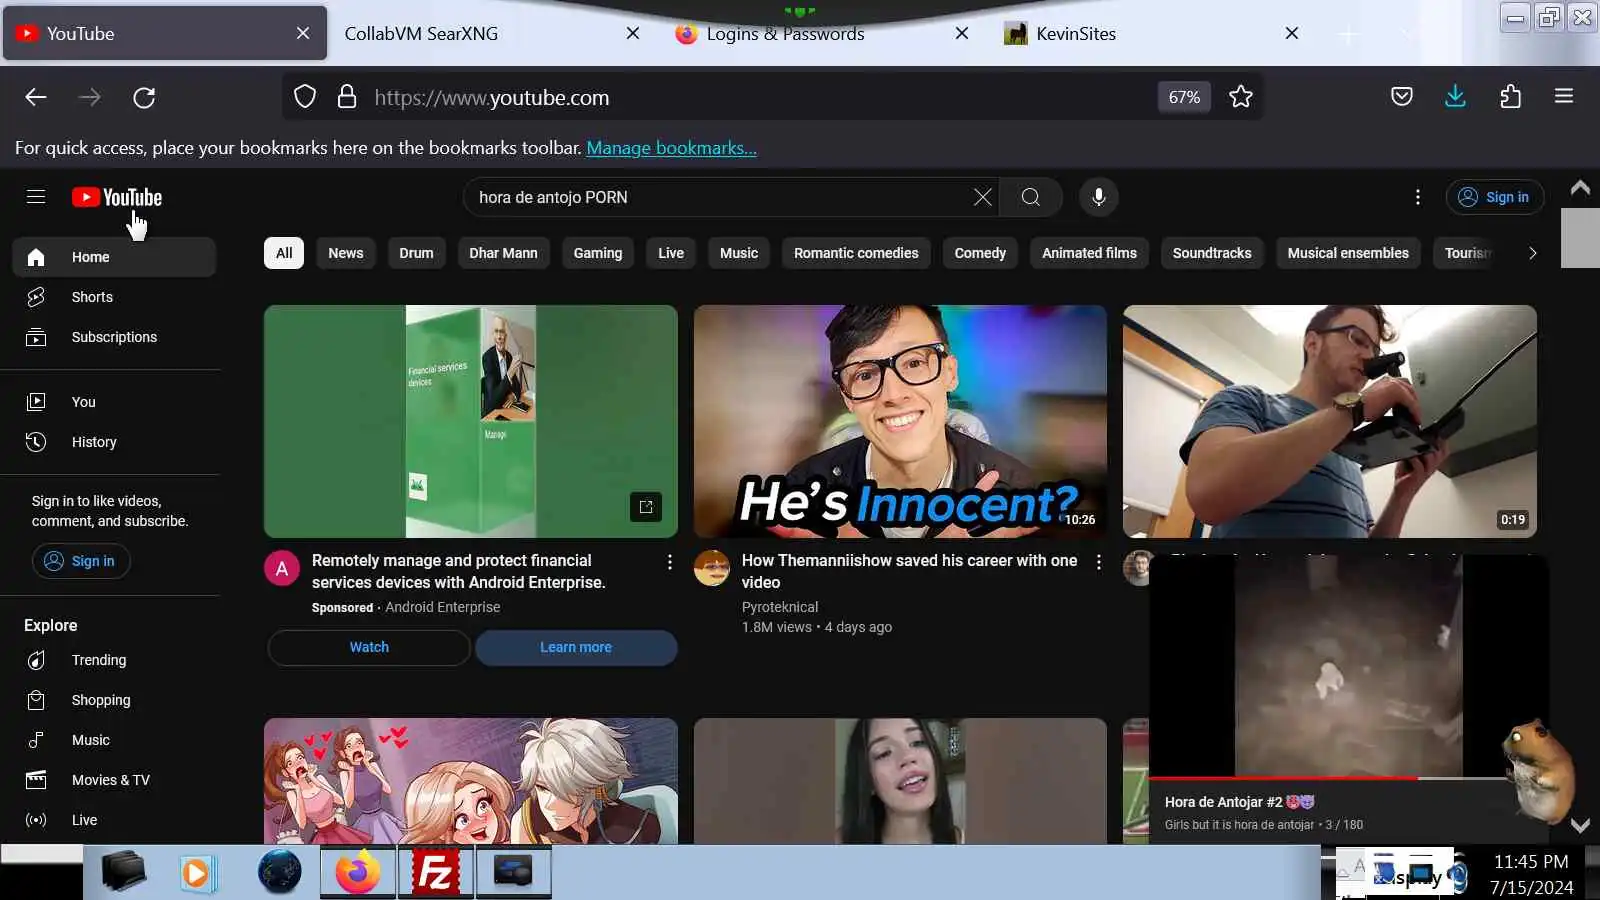
Task: Open Home in the sidebar
Action: pos(114,257)
